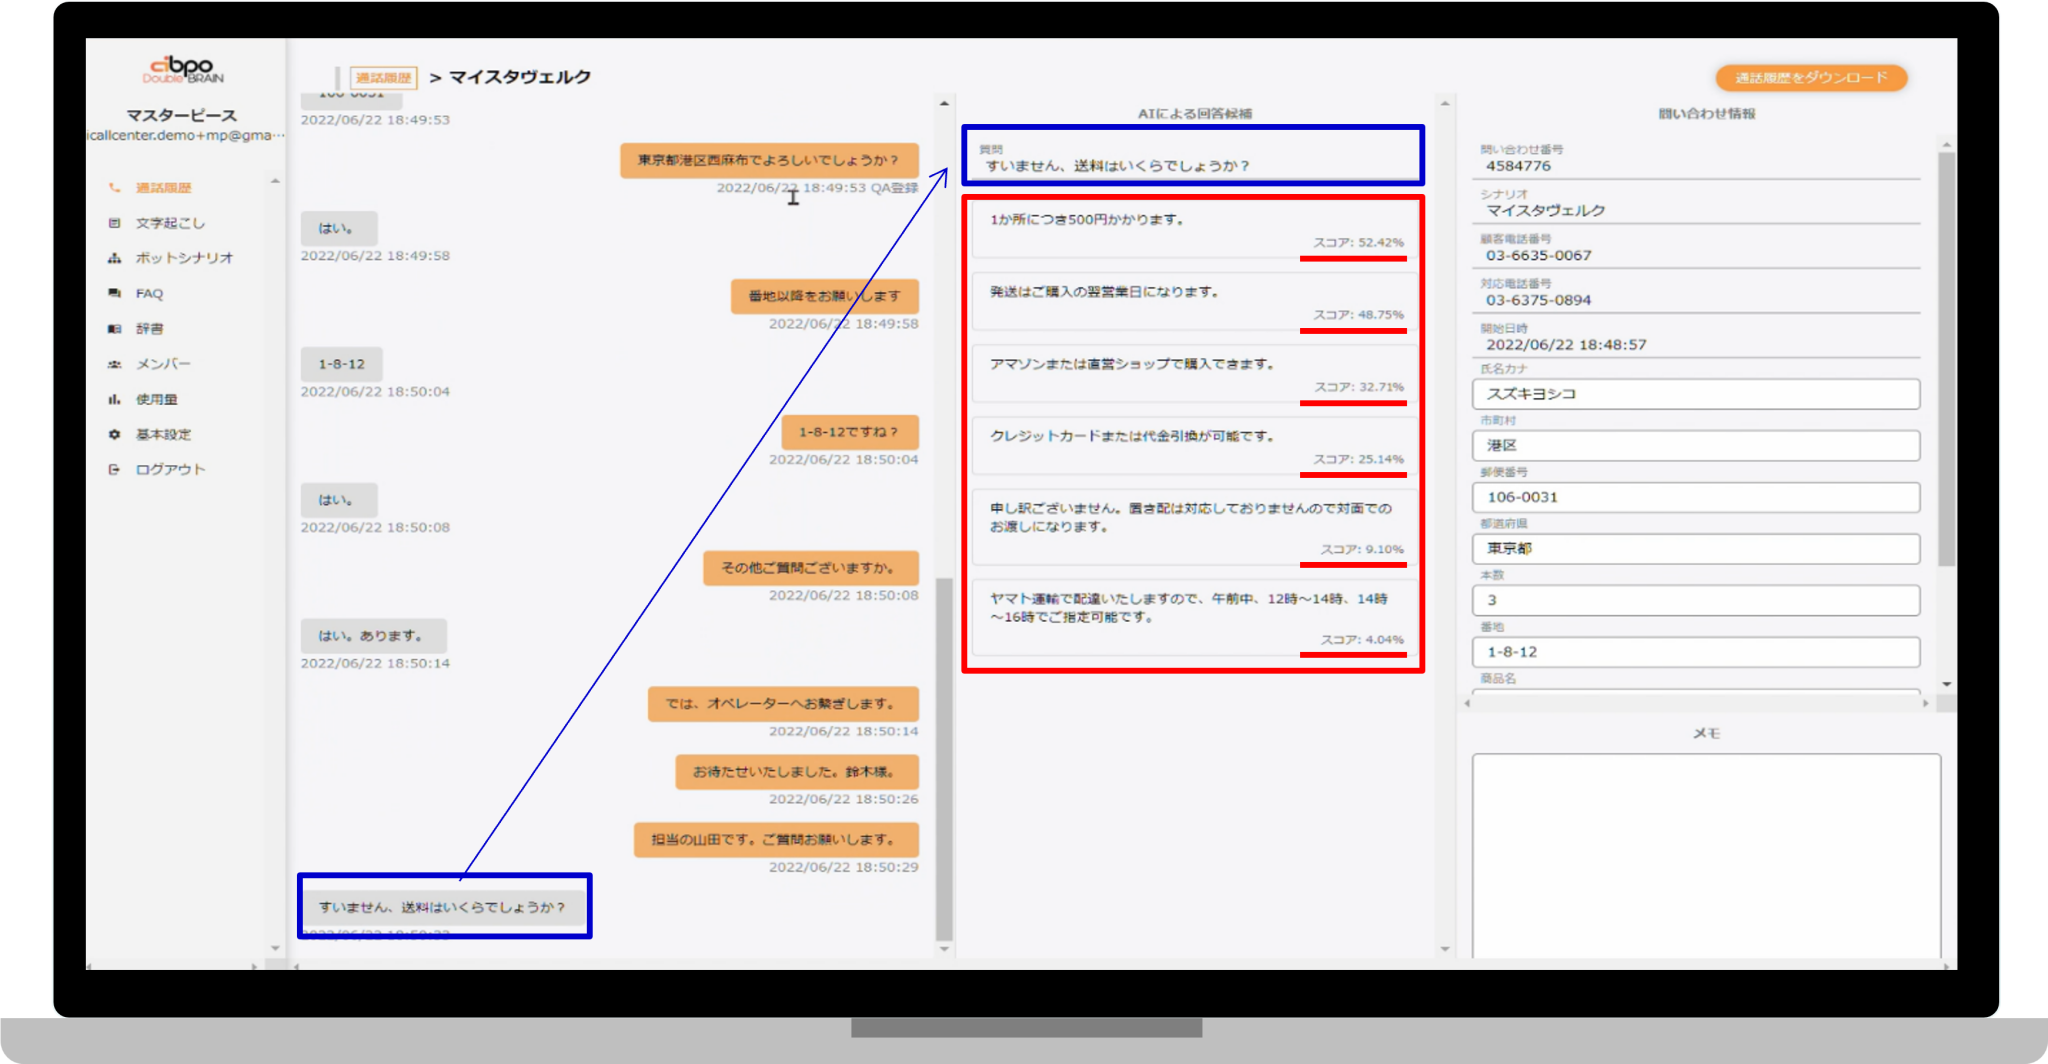This screenshot has height=1064, width=2048.
Task: Select the 通話履歴 breadcrumb label
Action: click(x=383, y=76)
